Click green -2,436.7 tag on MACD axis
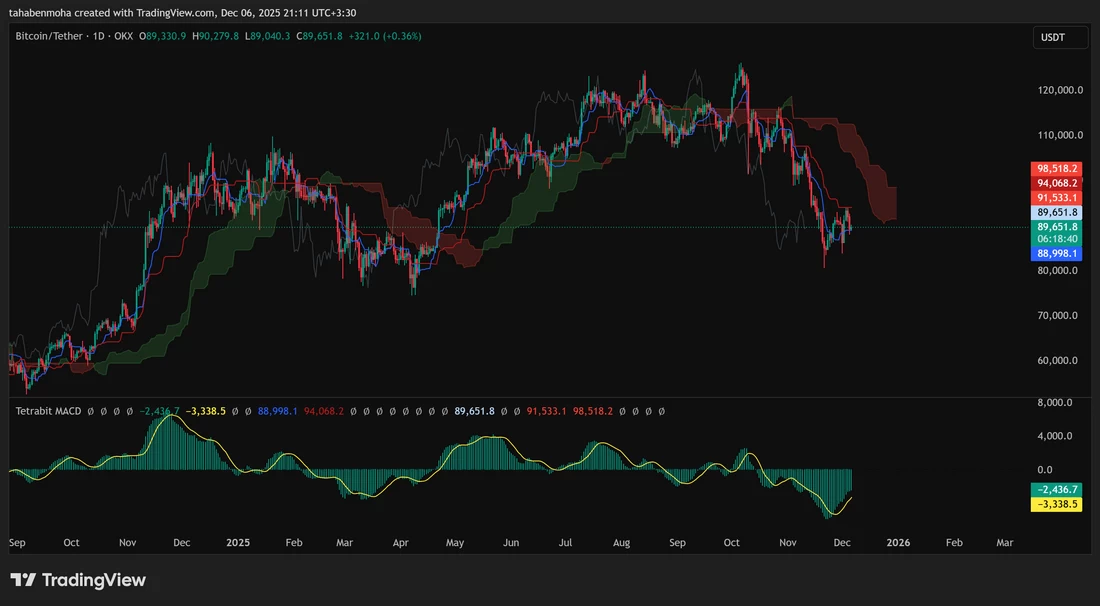Screen dimensions: 1100x606 click(1056, 490)
